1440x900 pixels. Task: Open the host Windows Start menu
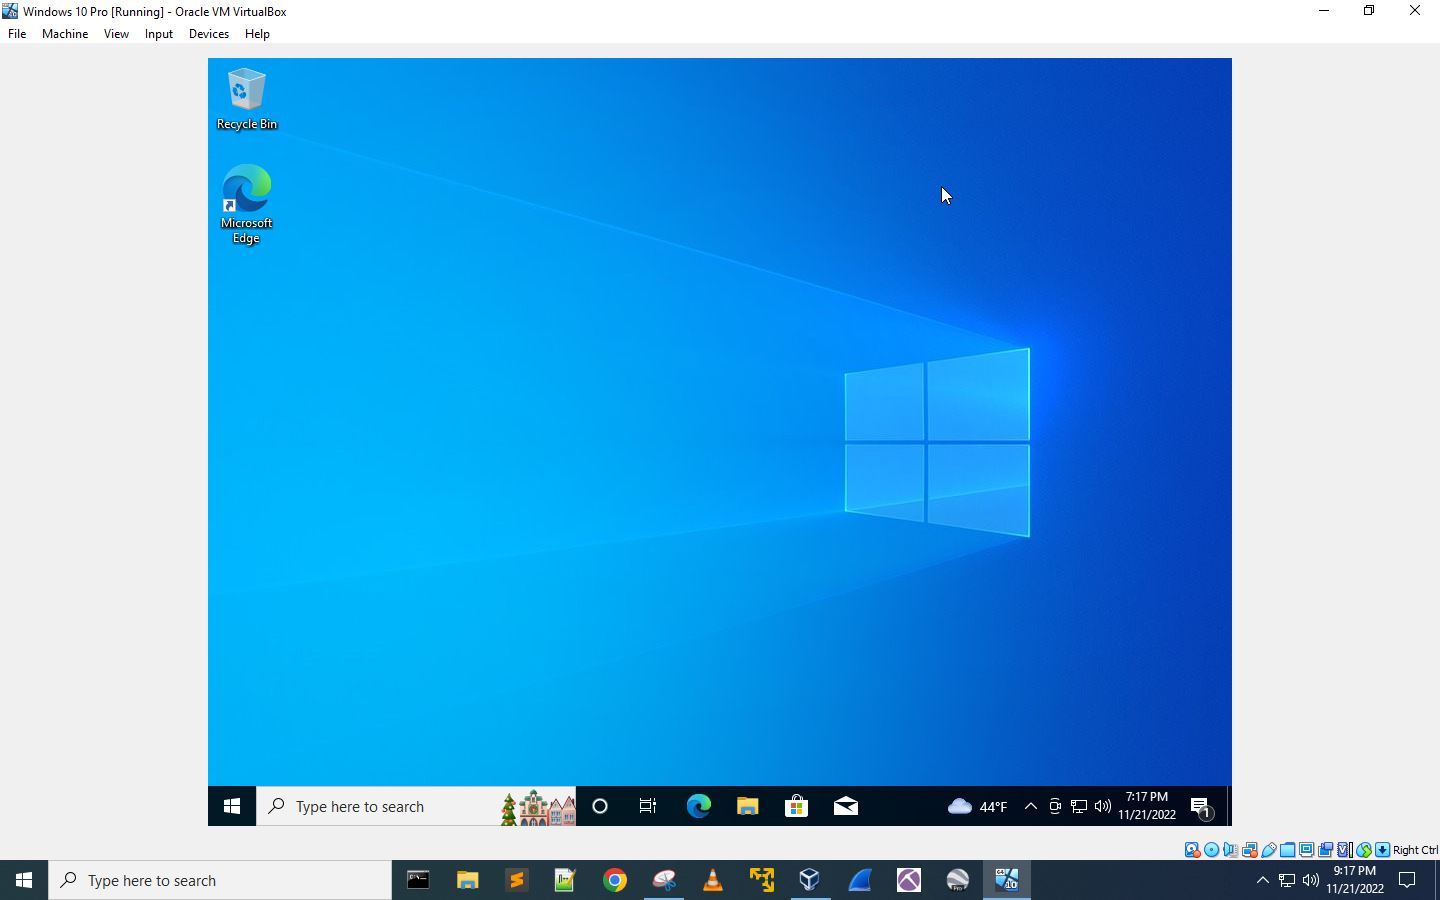coord(24,880)
